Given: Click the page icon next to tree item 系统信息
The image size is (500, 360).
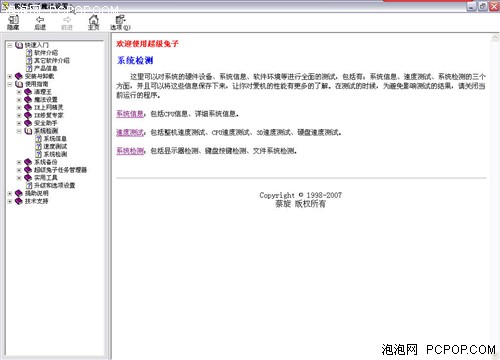Looking at the screenshot, I should tap(38, 139).
